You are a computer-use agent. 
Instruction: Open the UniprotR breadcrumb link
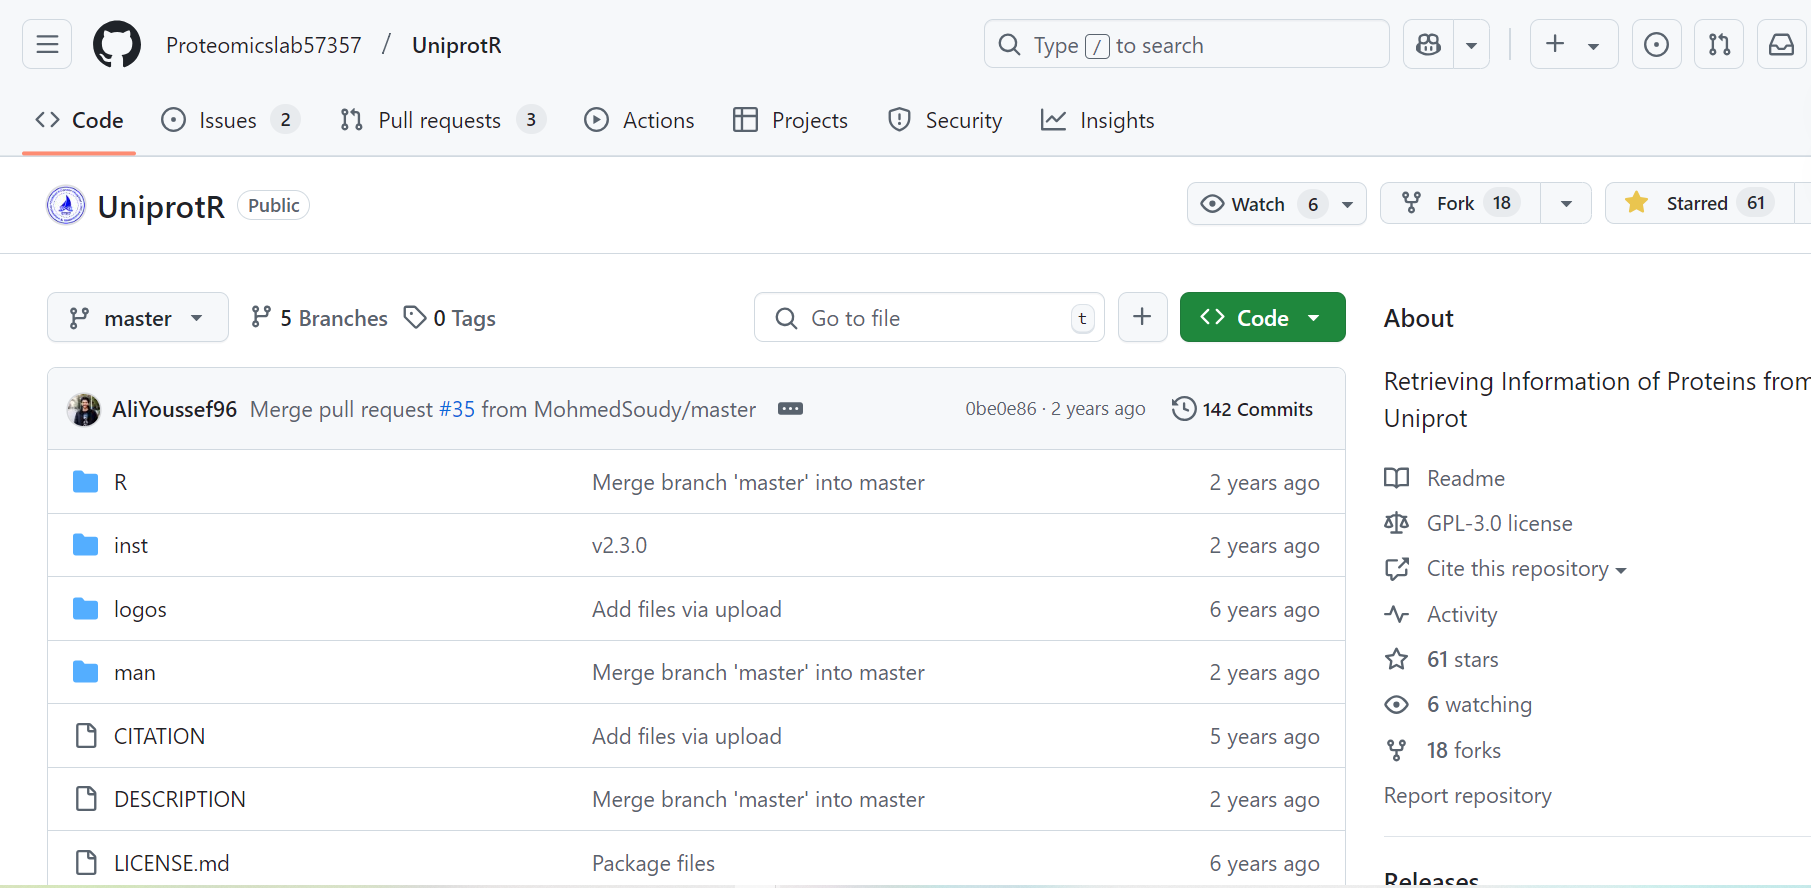pos(457,45)
